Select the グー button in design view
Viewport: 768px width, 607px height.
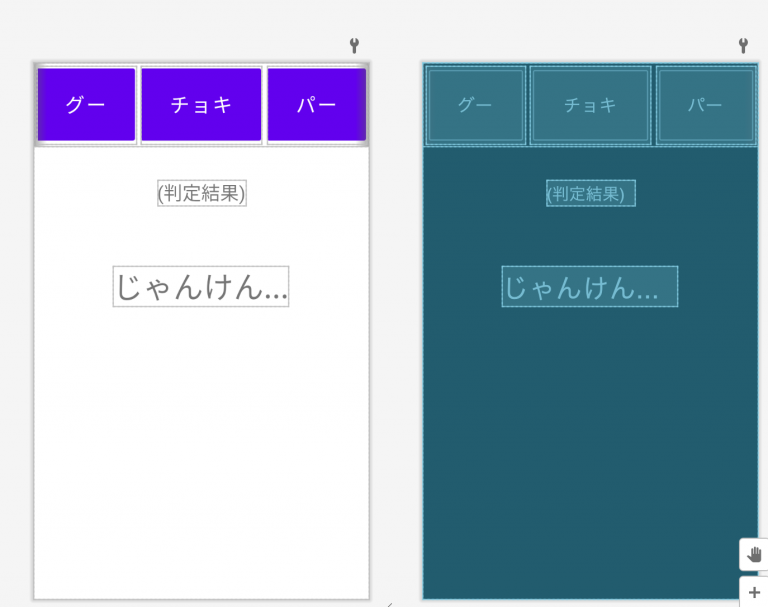[x=86, y=105]
